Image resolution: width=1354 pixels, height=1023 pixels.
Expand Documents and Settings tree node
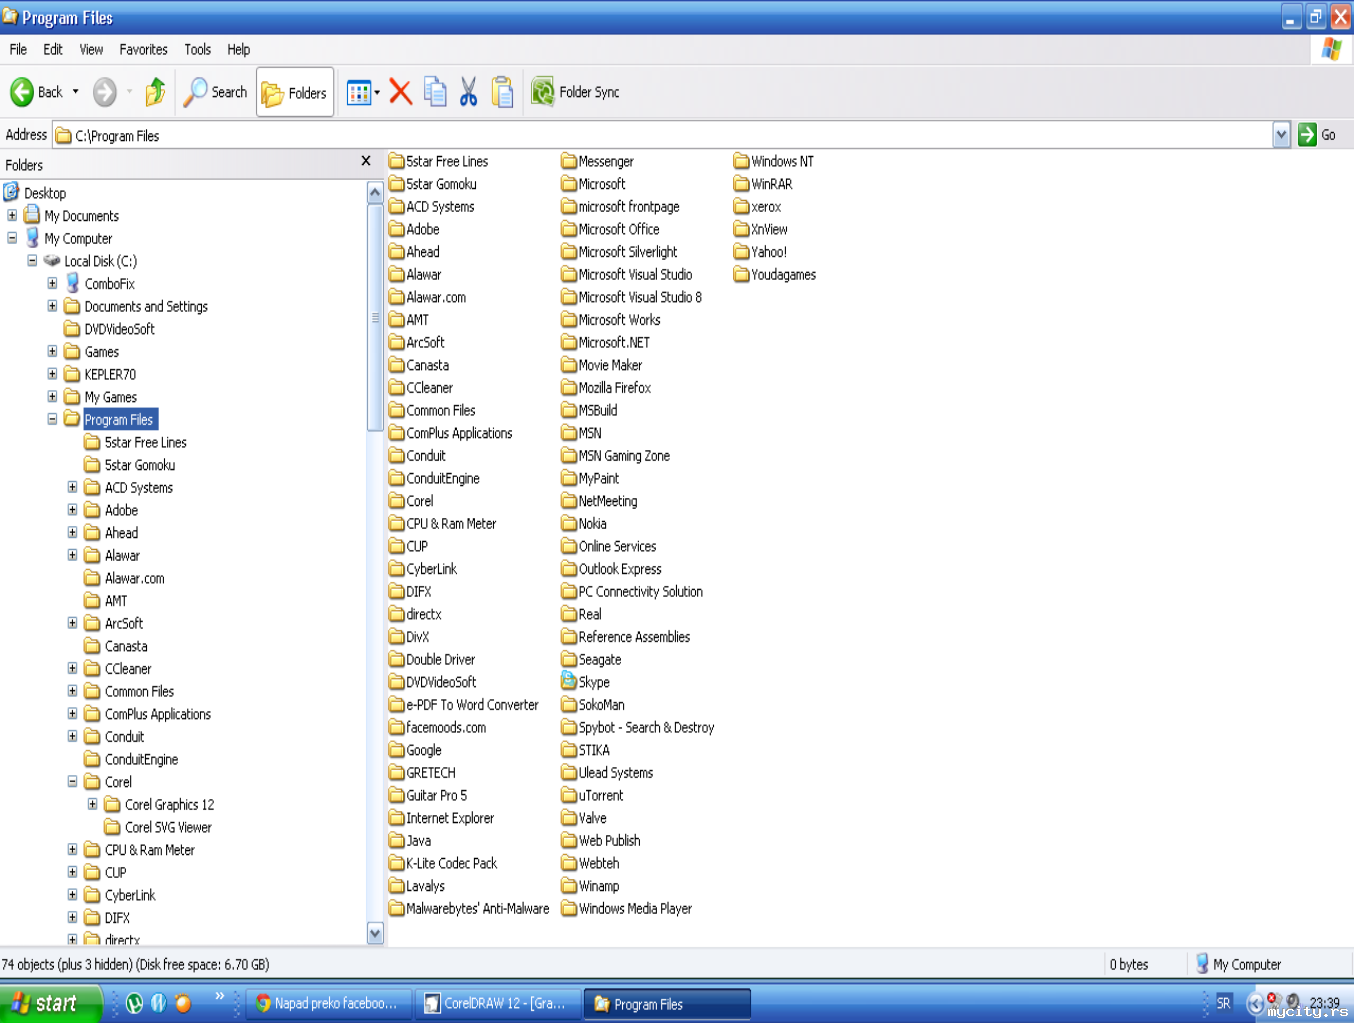52,306
